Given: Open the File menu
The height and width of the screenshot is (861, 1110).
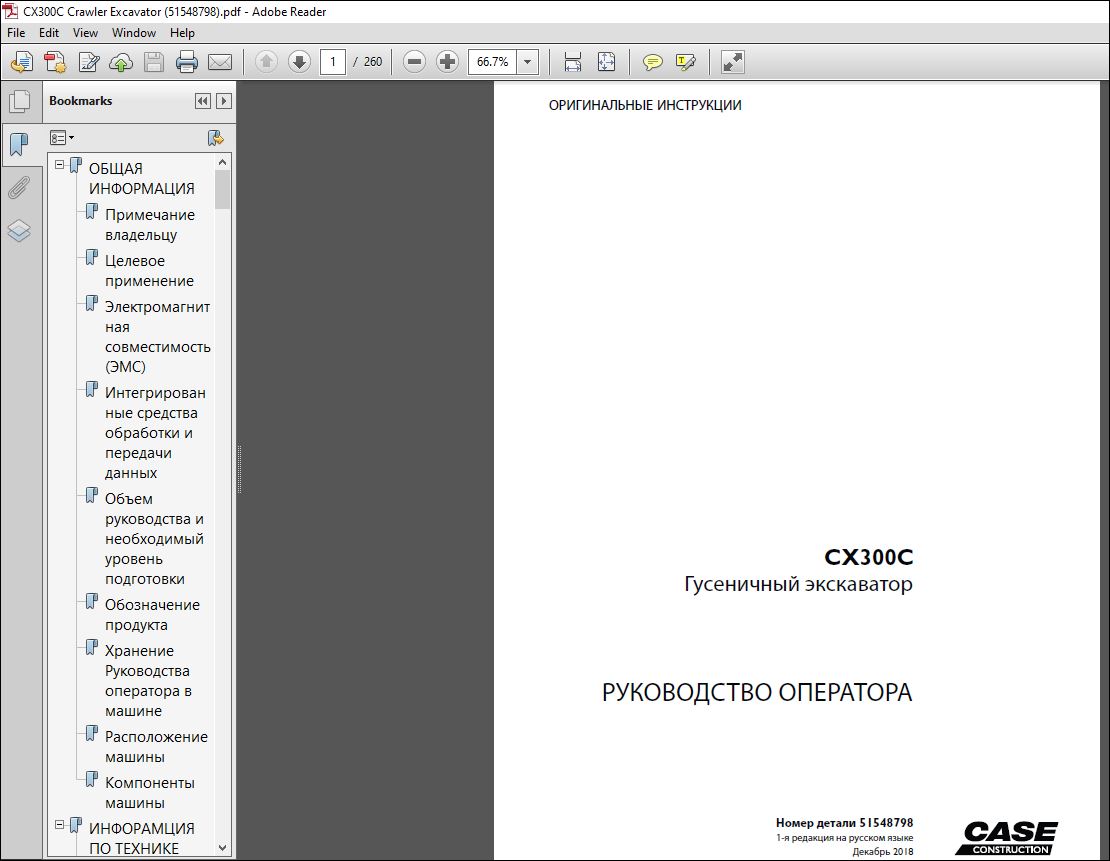Looking at the screenshot, I should point(16,33).
